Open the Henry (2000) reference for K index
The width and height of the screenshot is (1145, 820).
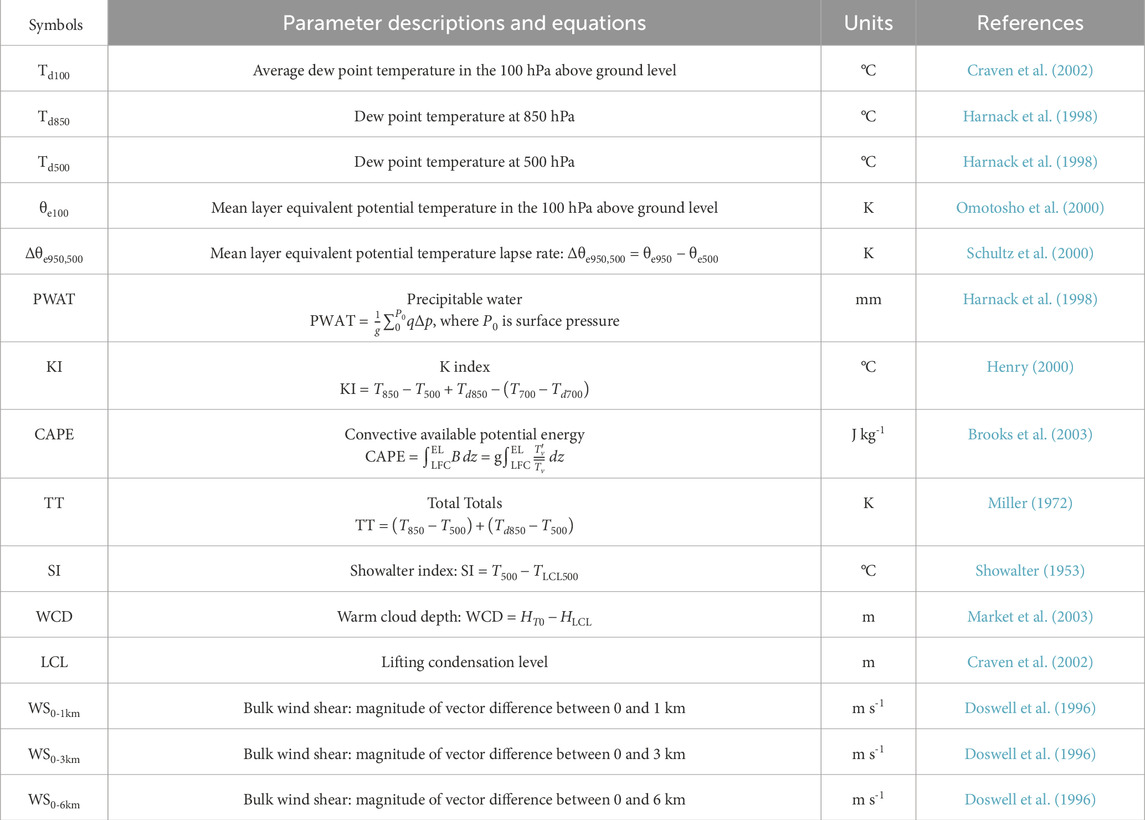click(x=1029, y=367)
